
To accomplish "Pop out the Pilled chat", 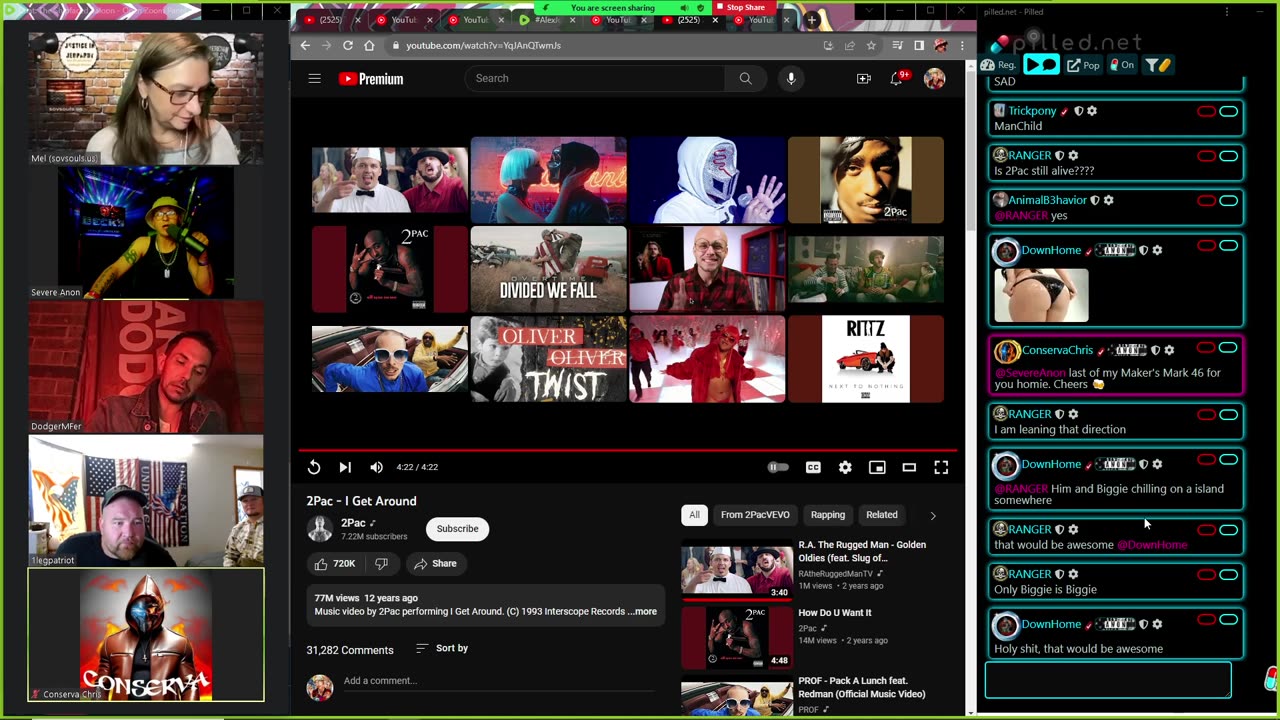I will tap(1083, 65).
